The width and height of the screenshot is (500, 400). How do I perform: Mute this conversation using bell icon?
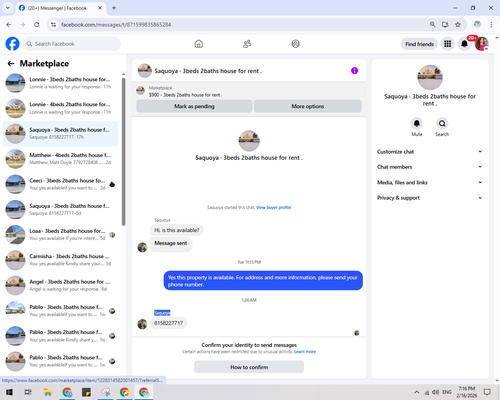tap(417, 124)
